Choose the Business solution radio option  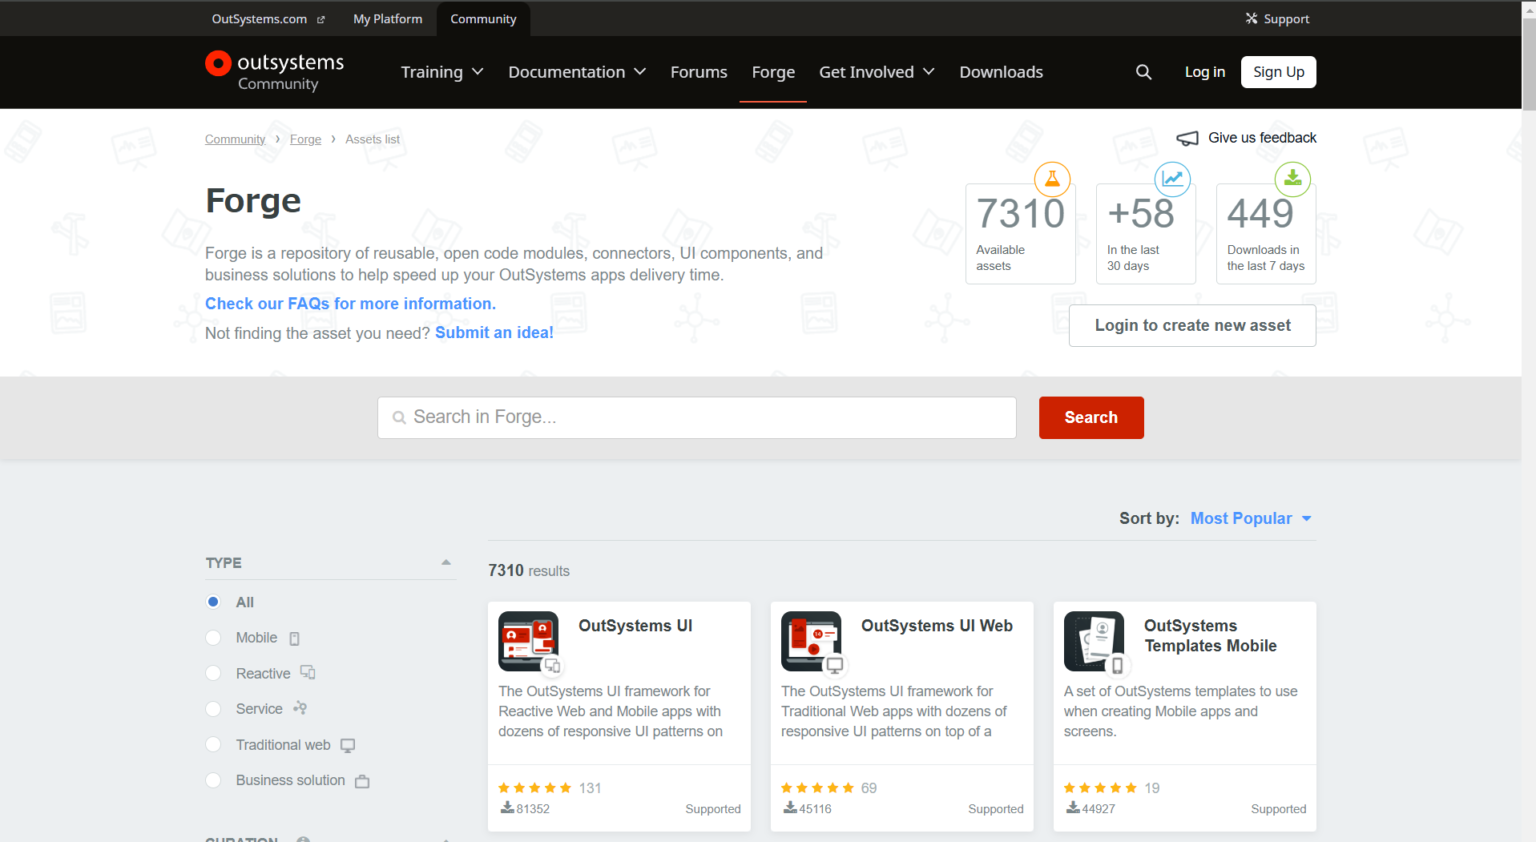(x=213, y=781)
